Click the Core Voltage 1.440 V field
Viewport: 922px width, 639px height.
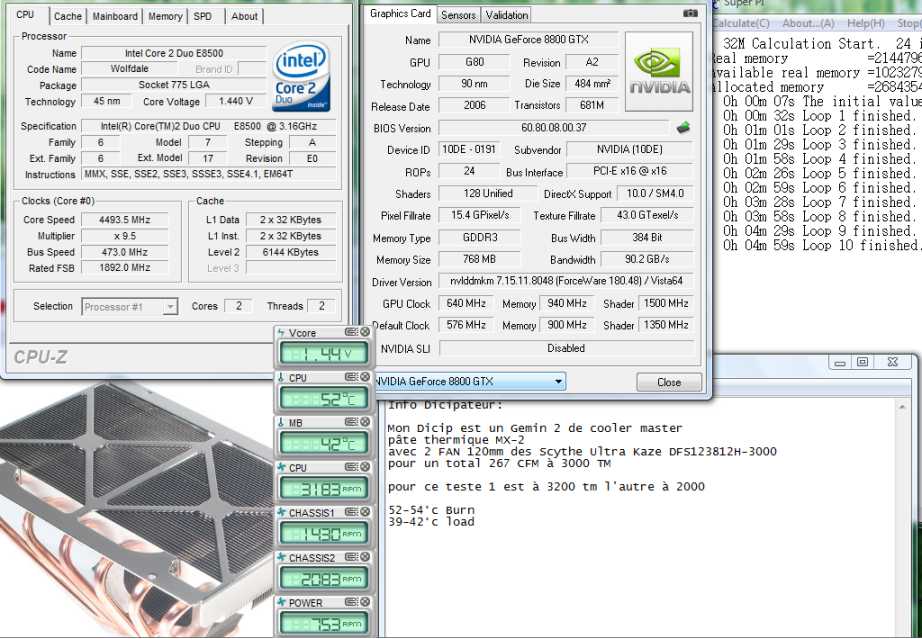point(235,101)
